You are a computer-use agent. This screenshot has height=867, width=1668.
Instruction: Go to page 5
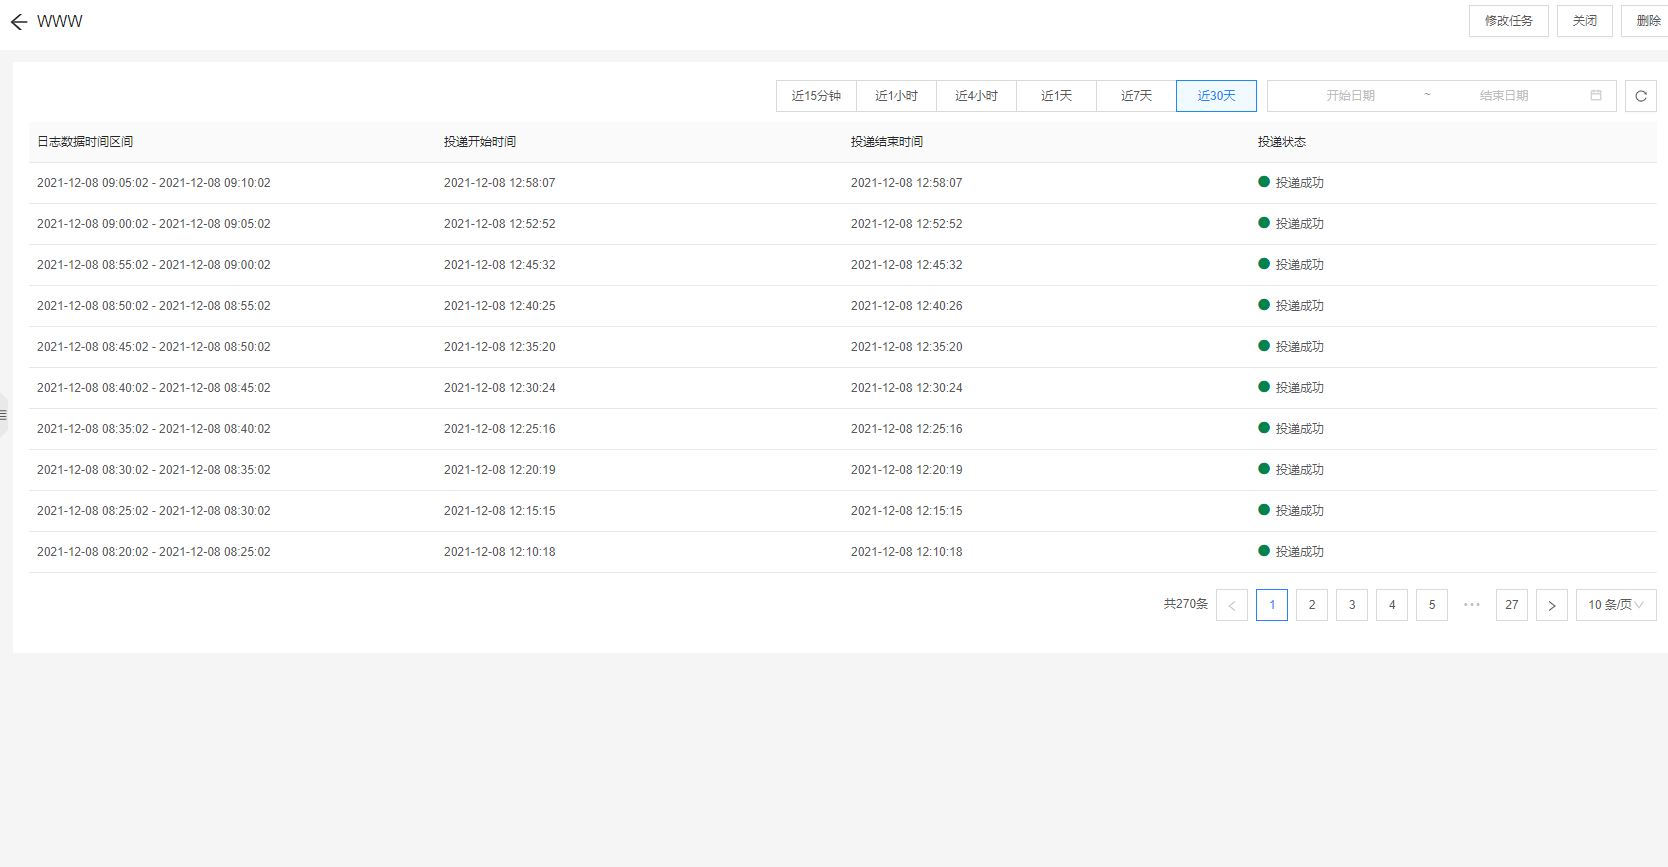pyautogui.click(x=1431, y=605)
